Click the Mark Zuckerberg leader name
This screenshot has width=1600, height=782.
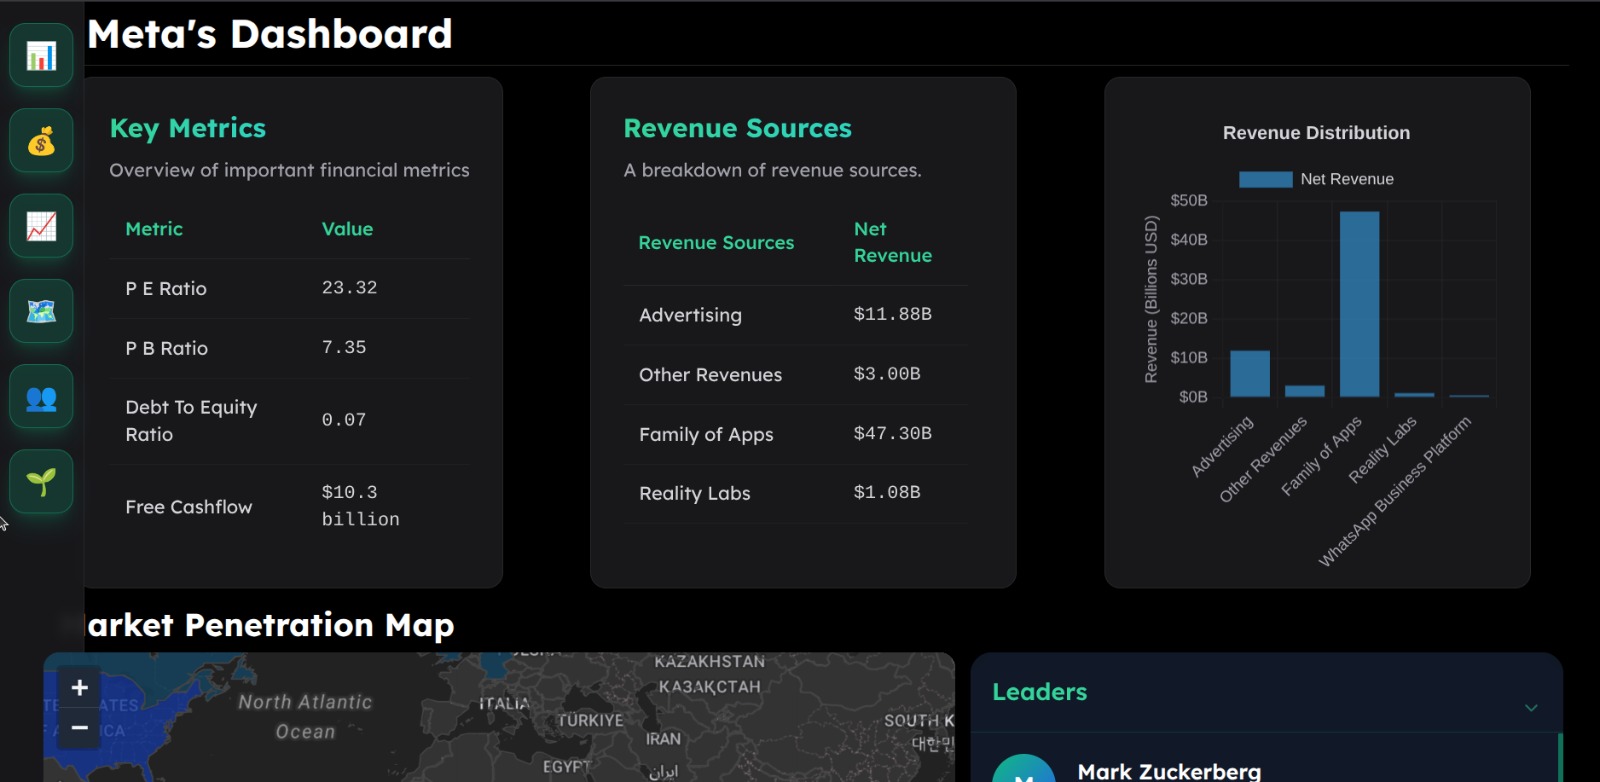(x=1169, y=771)
